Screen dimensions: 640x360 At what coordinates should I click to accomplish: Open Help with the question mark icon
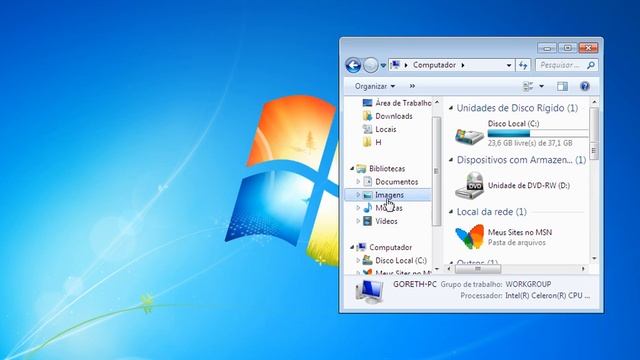pos(584,86)
